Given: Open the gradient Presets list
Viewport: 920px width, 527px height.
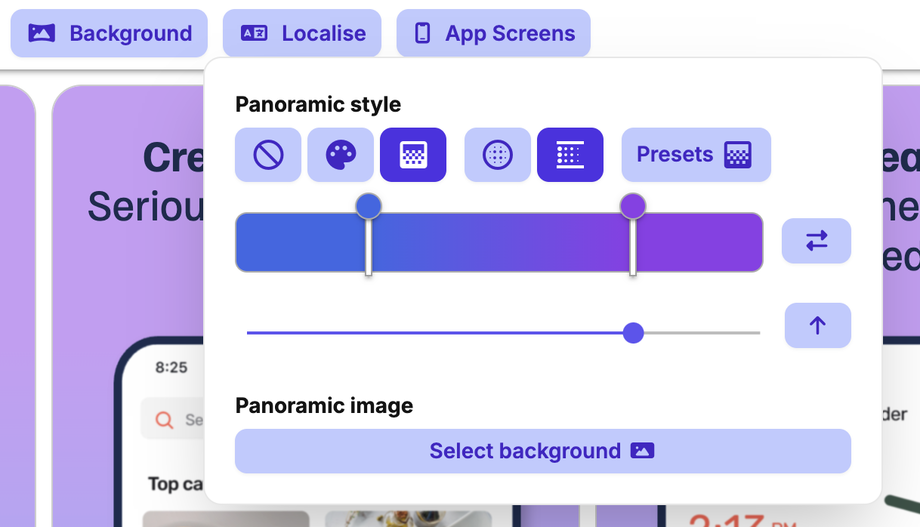Looking at the screenshot, I should (696, 155).
